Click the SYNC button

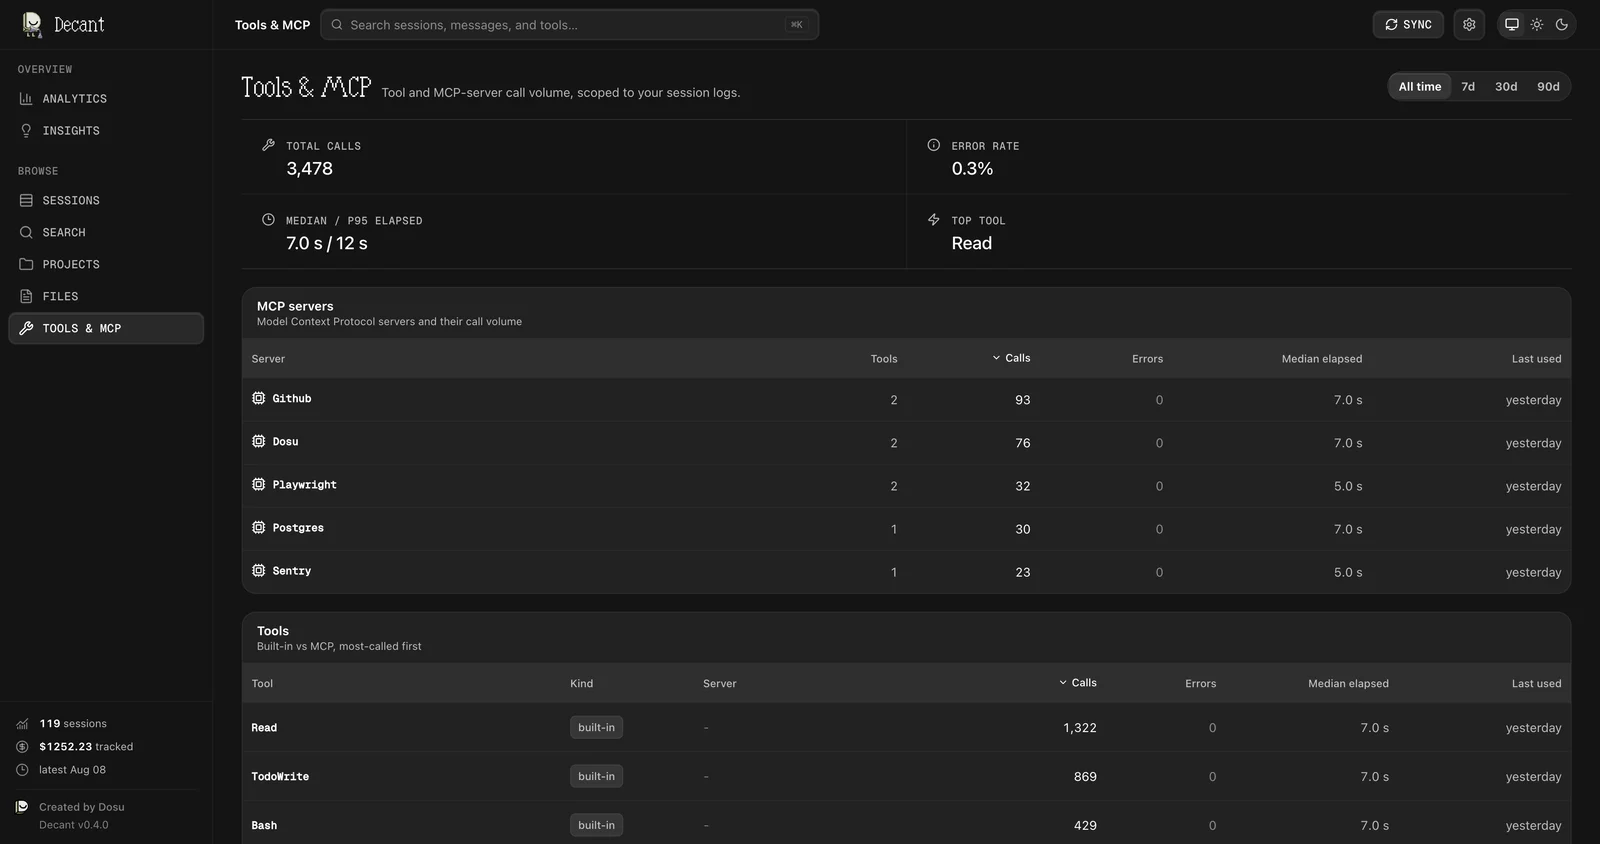pyautogui.click(x=1408, y=25)
